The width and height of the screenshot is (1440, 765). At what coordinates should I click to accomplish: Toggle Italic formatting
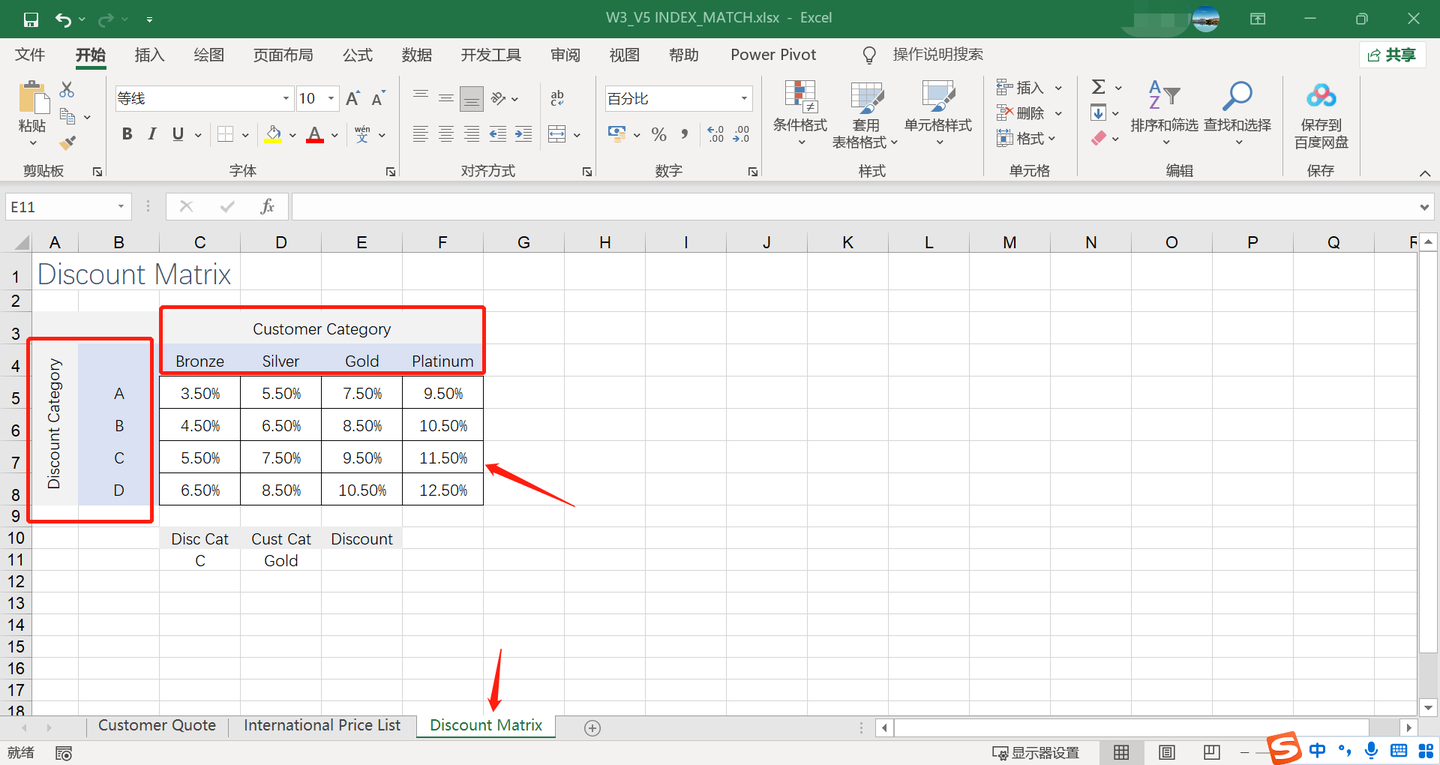[152, 134]
